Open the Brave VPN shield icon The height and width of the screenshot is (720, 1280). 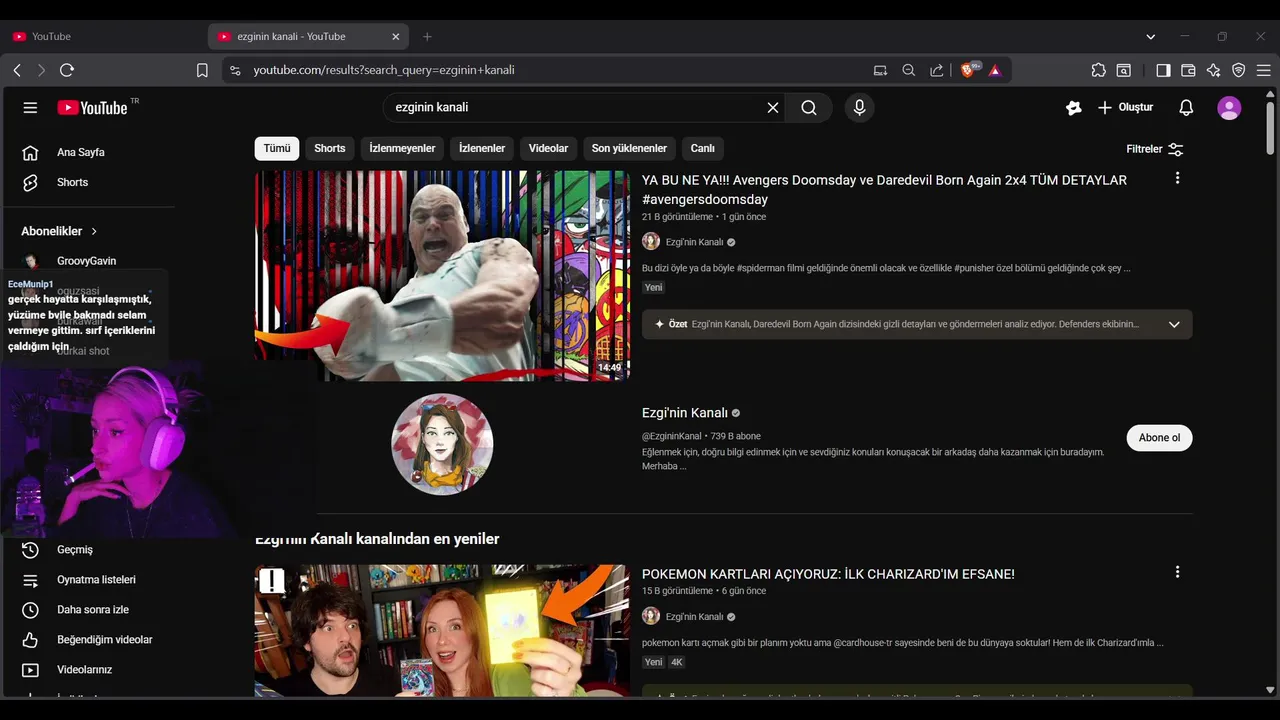tap(1238, 70)
